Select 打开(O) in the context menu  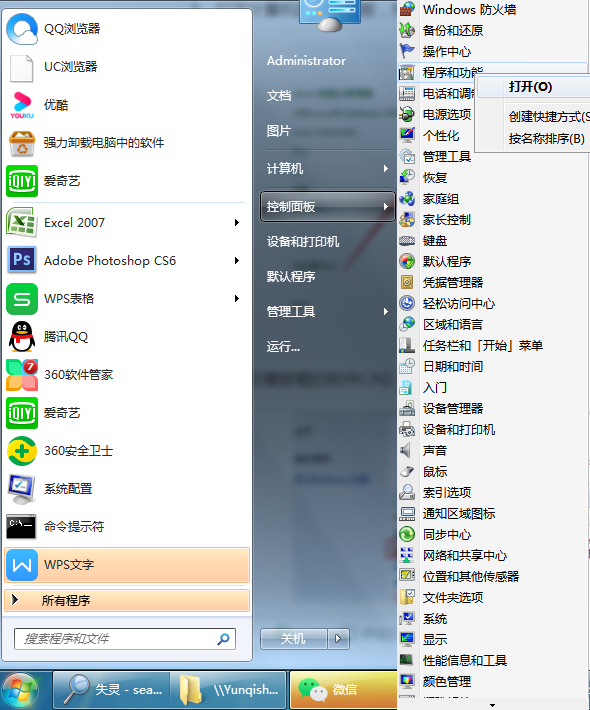point(534,86)
